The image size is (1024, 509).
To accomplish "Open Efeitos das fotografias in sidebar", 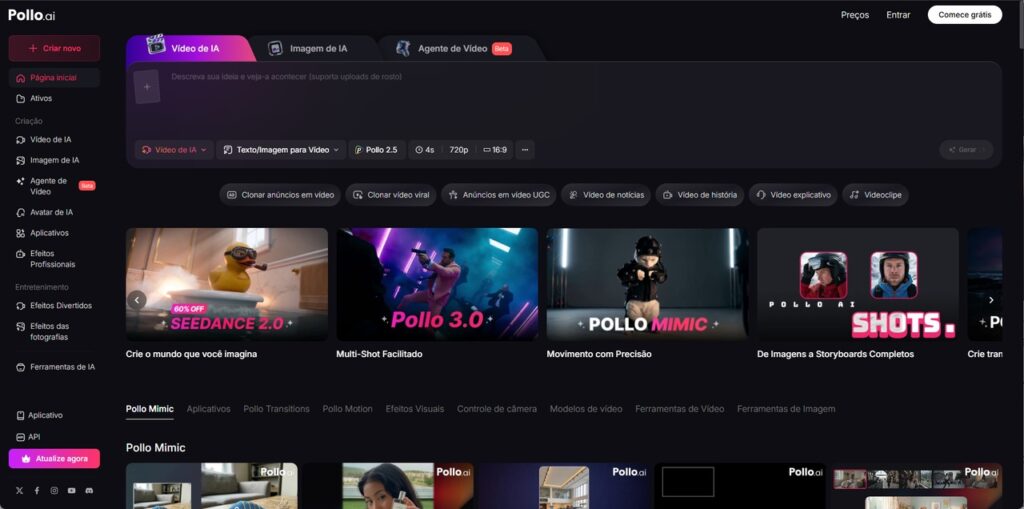I will [54, 331].
